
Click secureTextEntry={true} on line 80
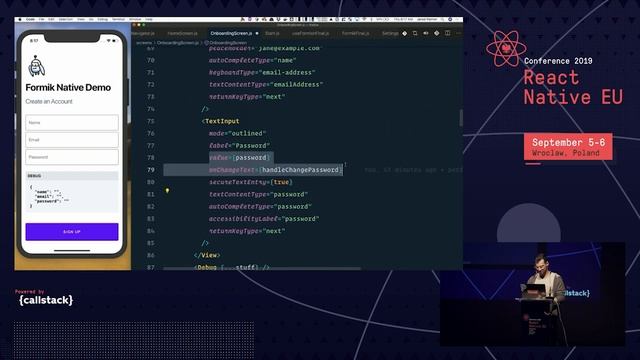pos(251,182)
